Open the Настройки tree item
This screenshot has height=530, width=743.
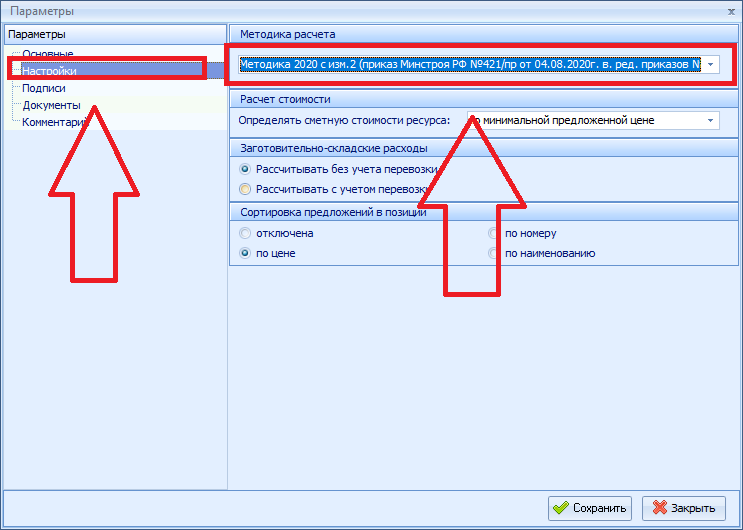point(50,71)
